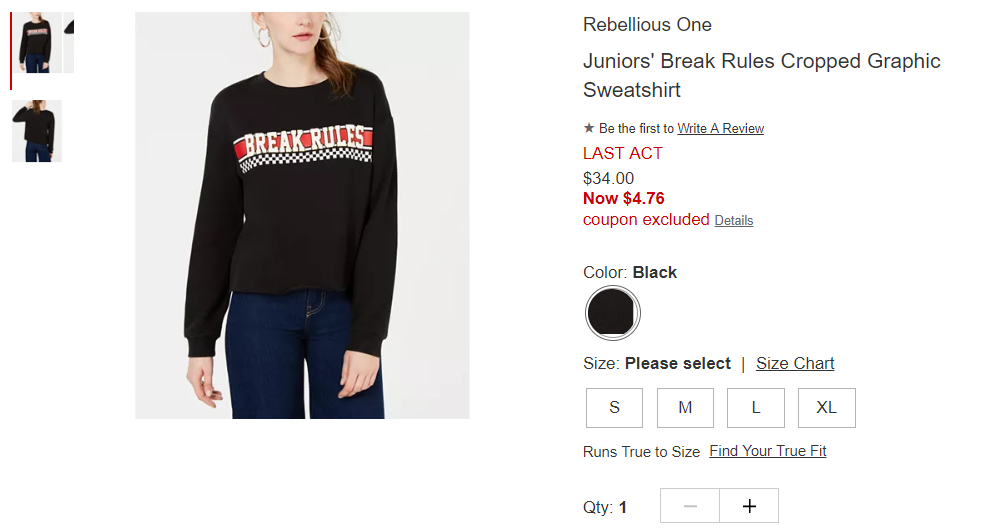Click the Now $4.76 sale price
Viewport: 1003px width, 531px height.
[624, 198]
